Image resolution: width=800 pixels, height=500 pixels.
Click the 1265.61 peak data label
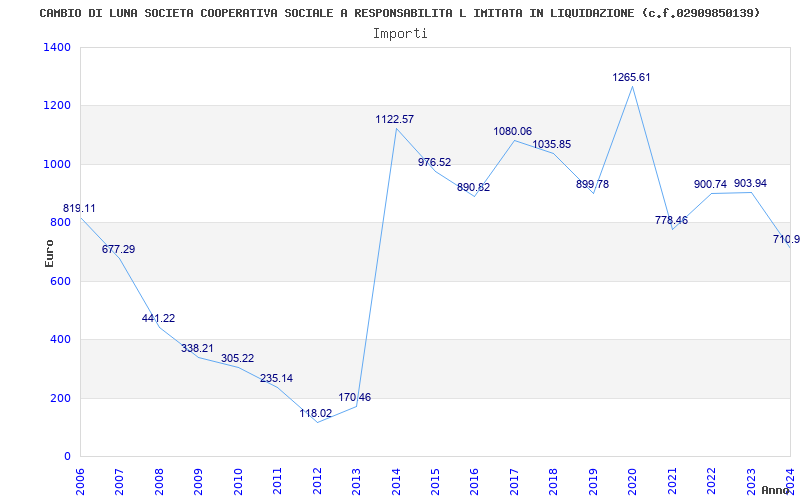[632, 78]
